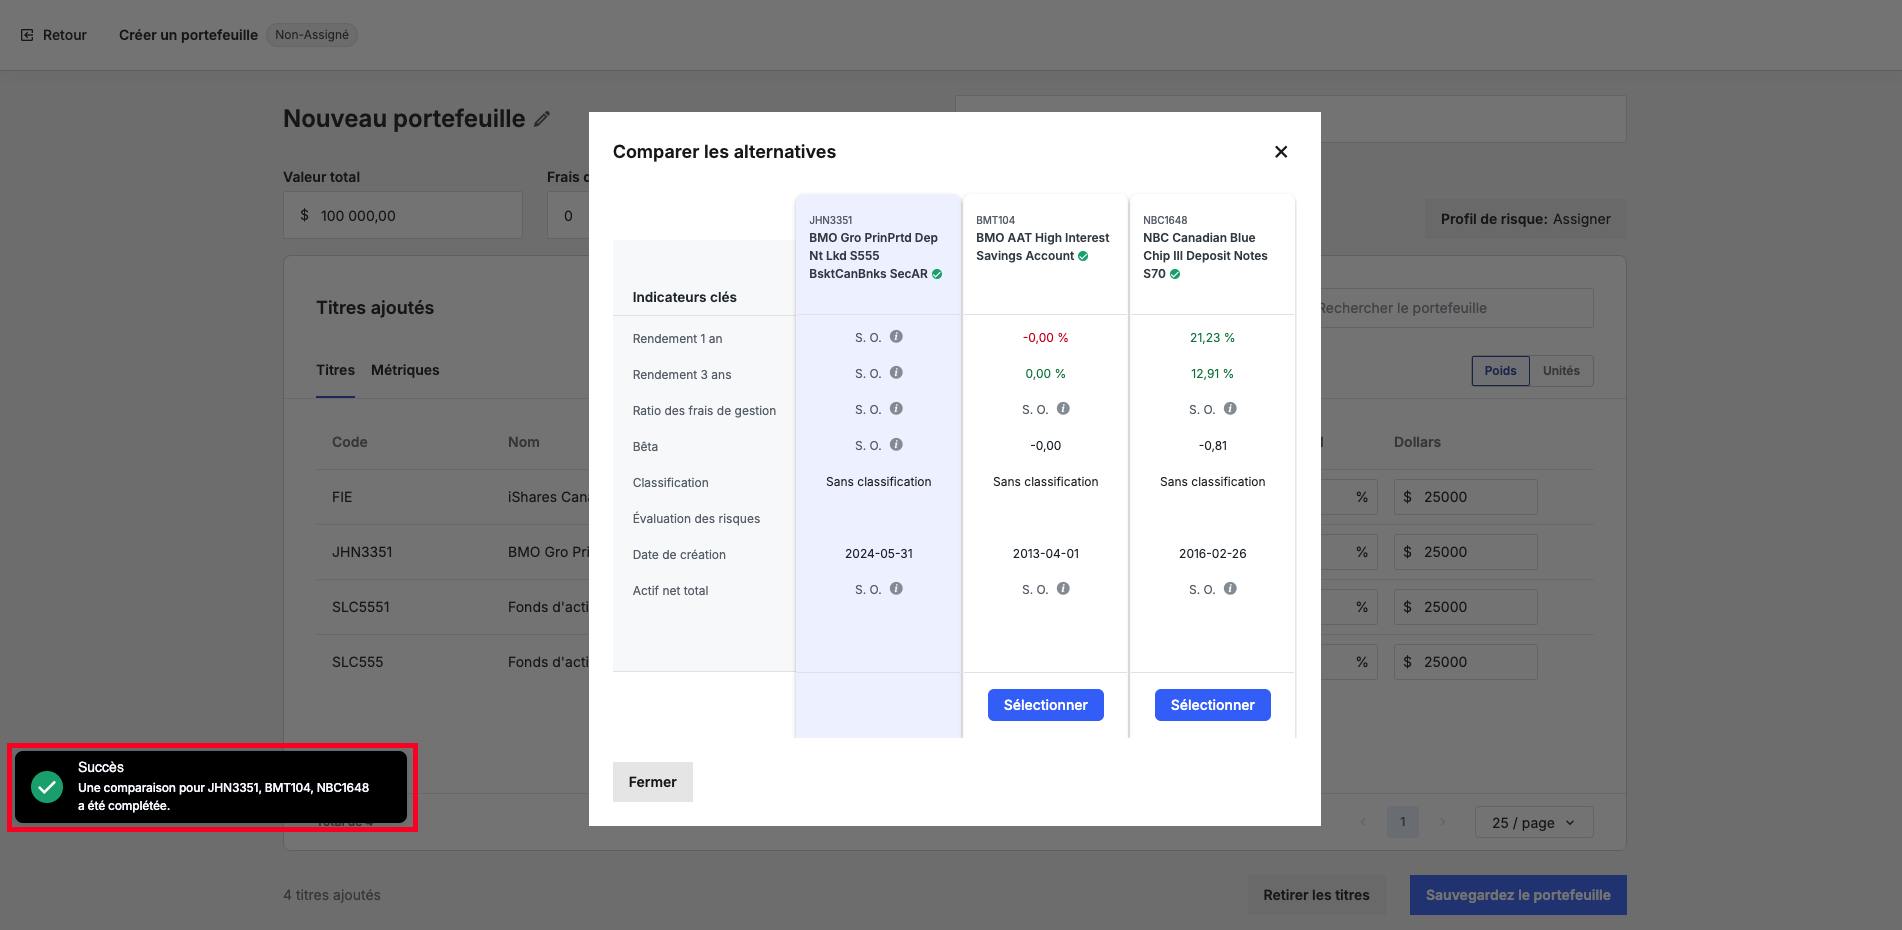The image size is (1902, 930).
Task: Click the JHN3351 code cell
Action: point(362,552)
